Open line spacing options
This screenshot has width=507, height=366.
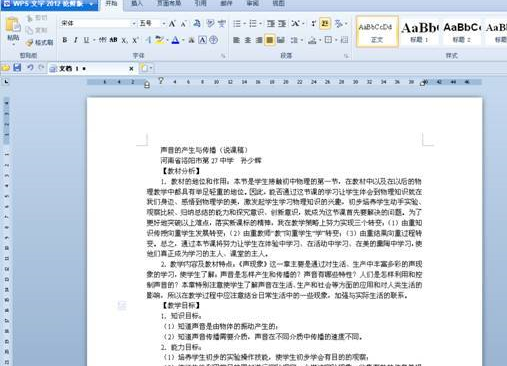pos(294,40)
